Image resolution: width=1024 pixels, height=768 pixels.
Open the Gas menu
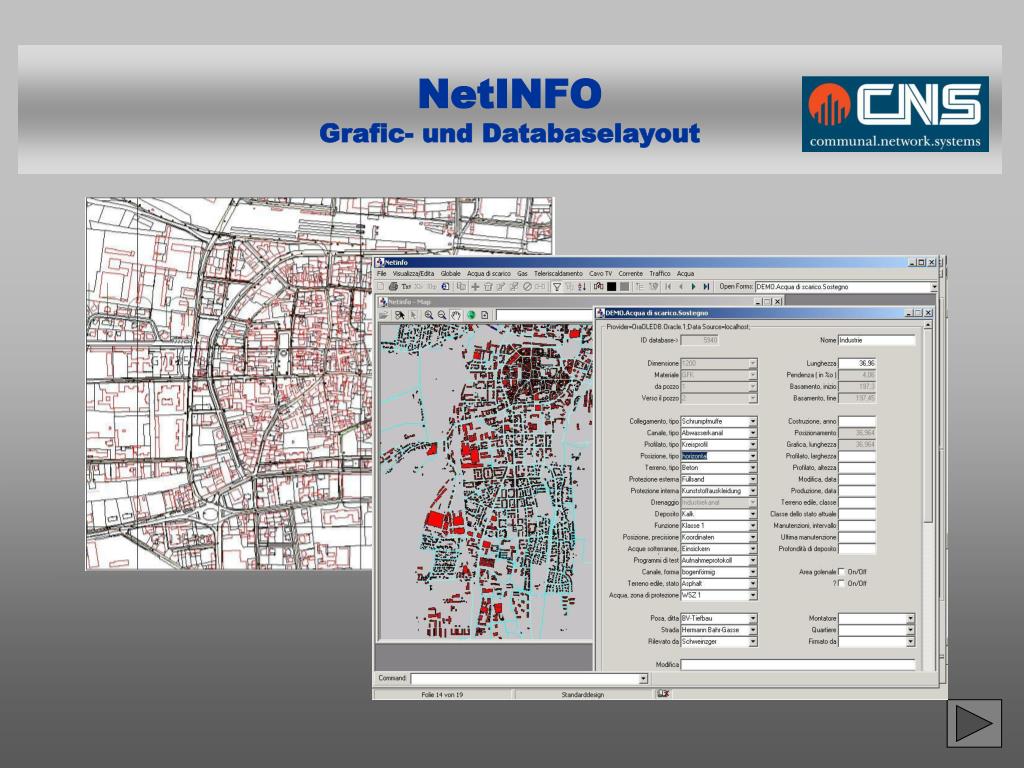click(x=522, y=274)
